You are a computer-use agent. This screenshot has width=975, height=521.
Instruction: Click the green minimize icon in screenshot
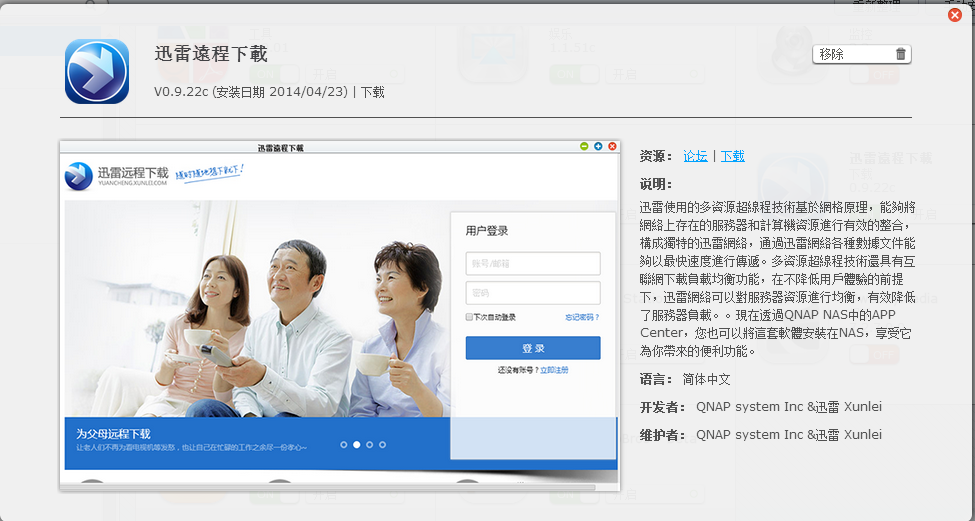click(x=584, y=146)
